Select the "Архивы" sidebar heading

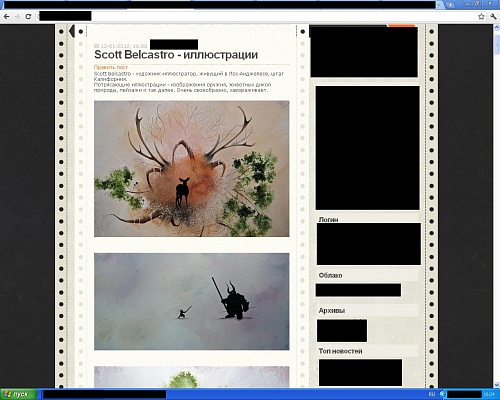[x=332, y=311]
